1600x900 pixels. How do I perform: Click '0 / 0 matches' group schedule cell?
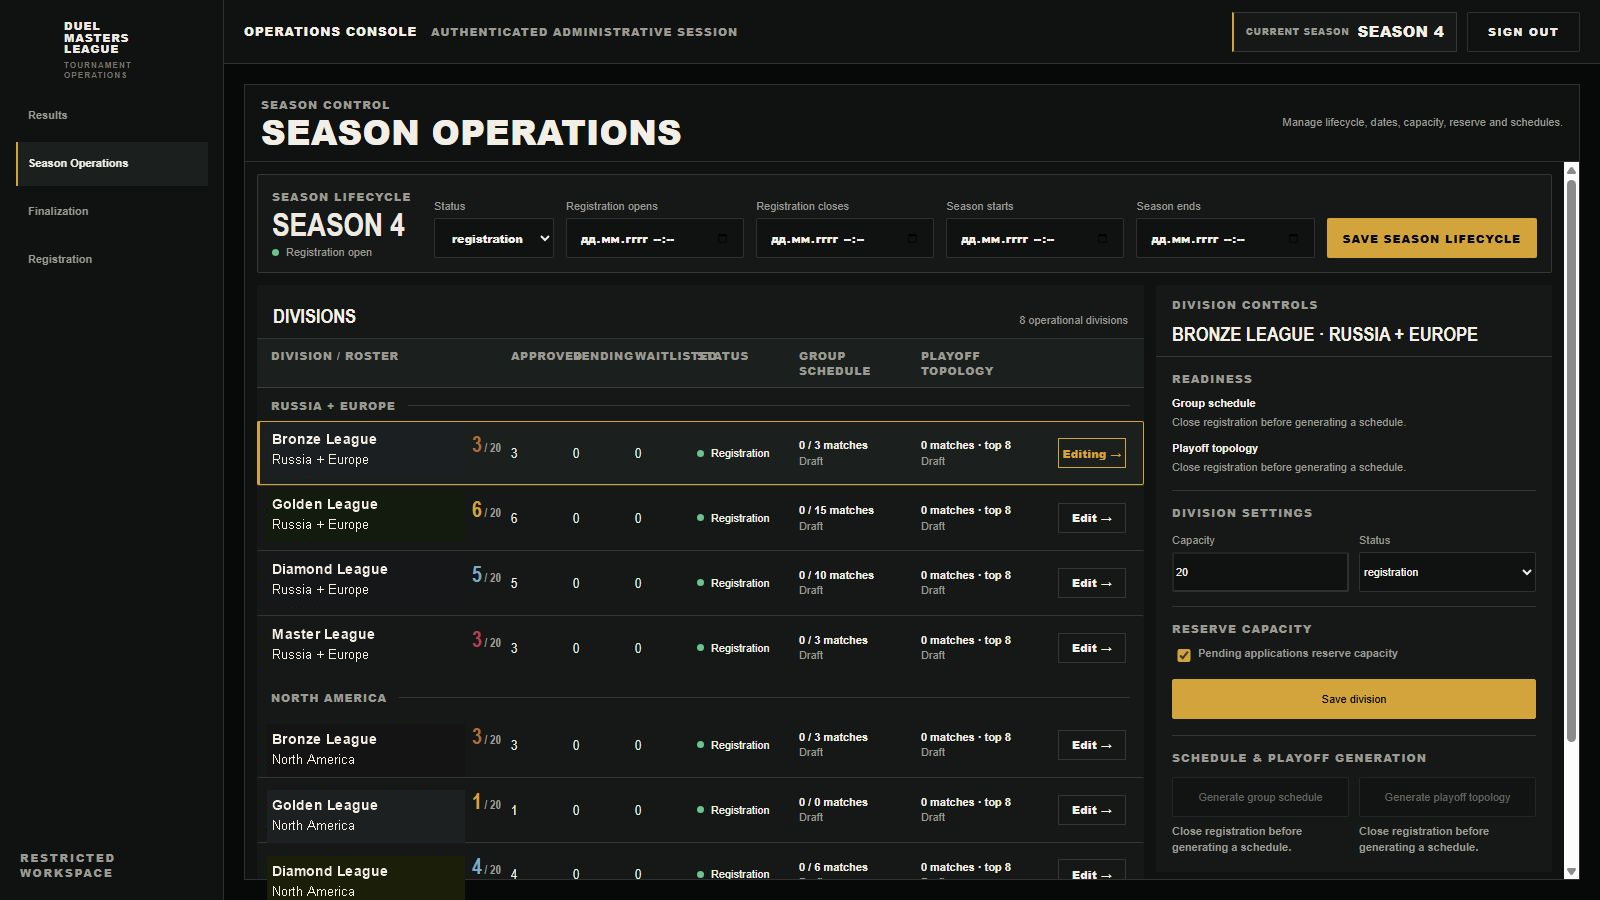pos(833,802)
